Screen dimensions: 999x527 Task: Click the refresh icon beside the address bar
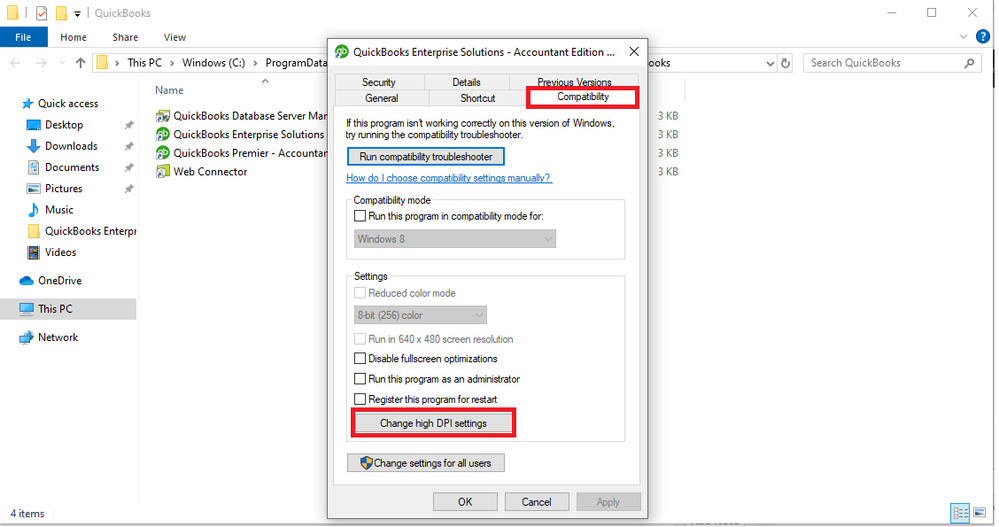786,63
